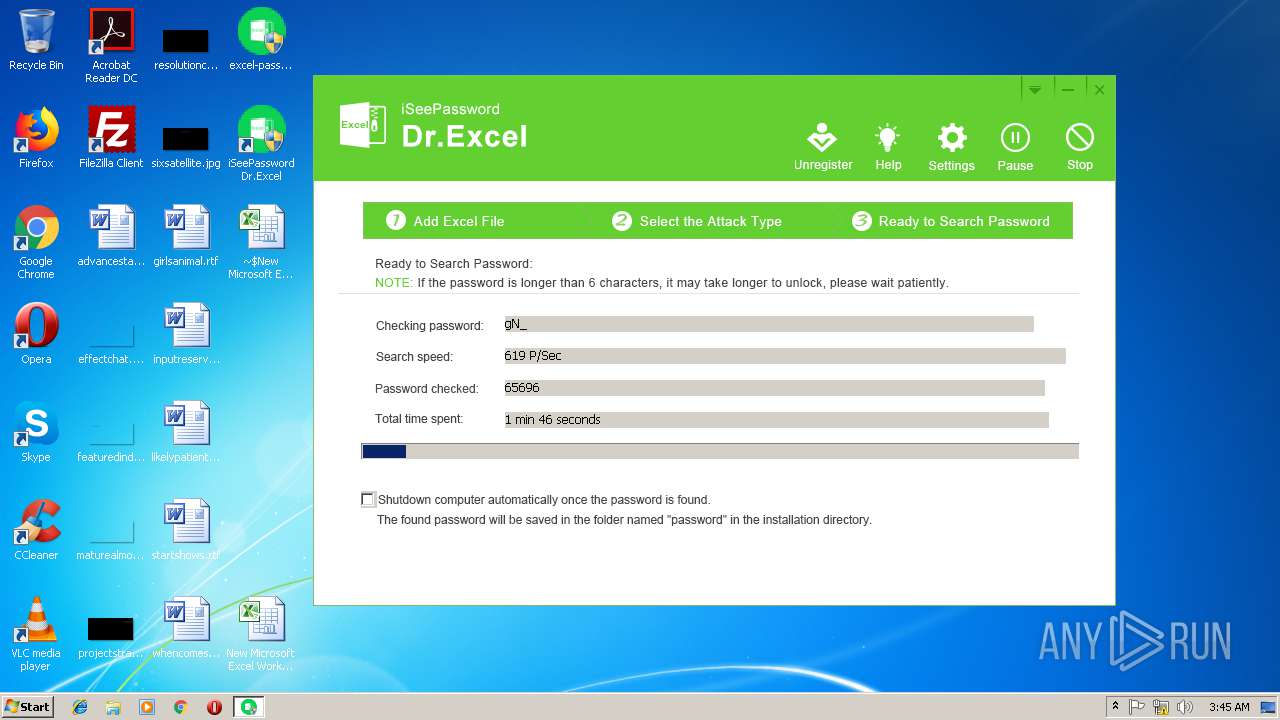Open FileZilla Client desktop shortcut

click(x=111, y=138)
